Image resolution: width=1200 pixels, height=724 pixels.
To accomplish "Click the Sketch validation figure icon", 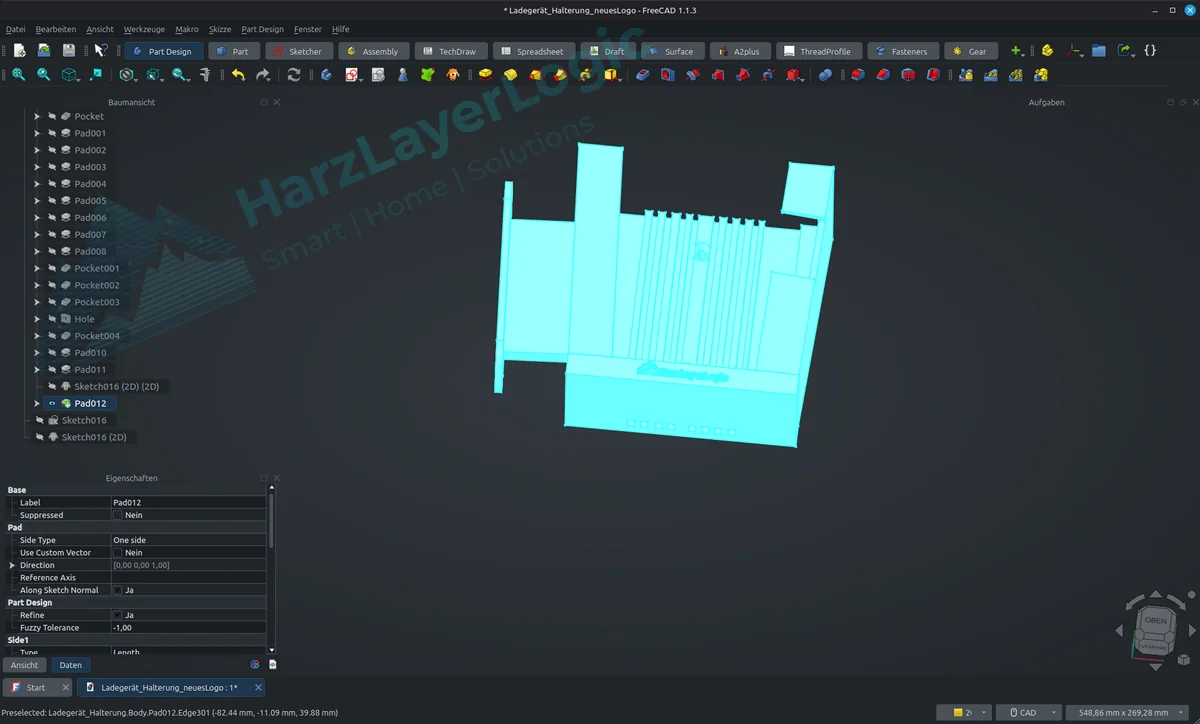I will tap(402, 75).
